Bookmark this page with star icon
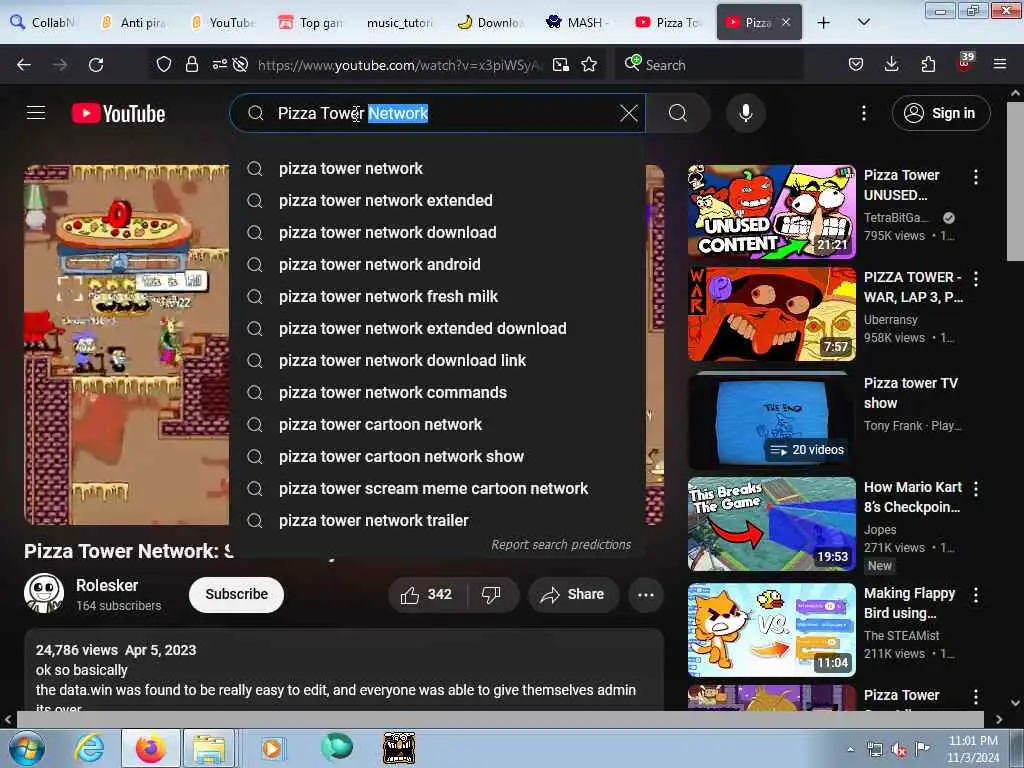Screen dimensions: 1024x768 tap(589, 65)
